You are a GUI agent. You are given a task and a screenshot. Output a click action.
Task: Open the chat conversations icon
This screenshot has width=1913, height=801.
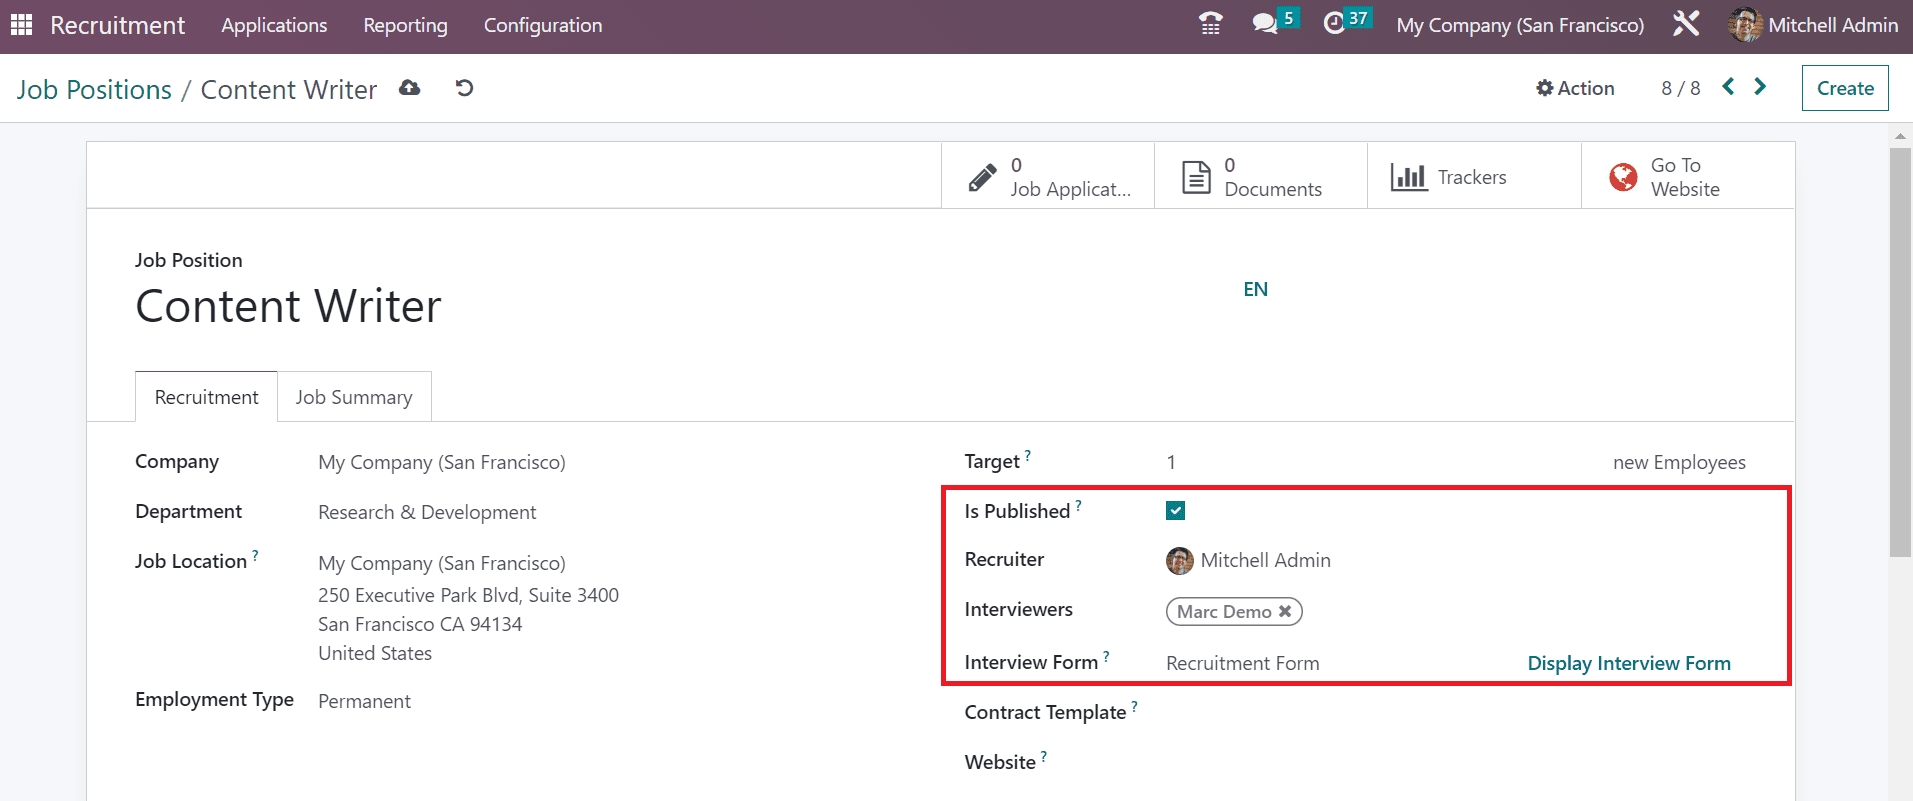pyautogui.click(x=1265, y=24)
